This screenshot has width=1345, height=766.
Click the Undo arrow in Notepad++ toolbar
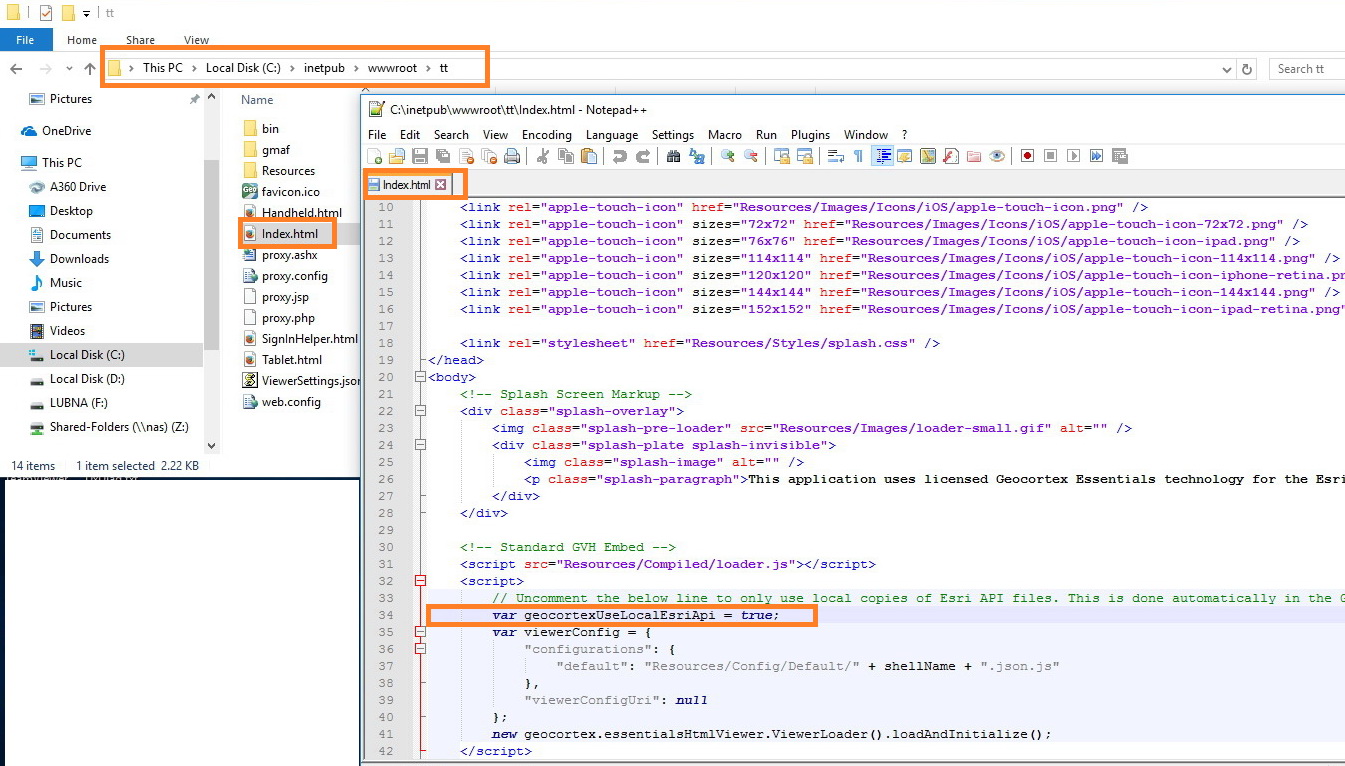pyautogui.click(x=619, y=156)
